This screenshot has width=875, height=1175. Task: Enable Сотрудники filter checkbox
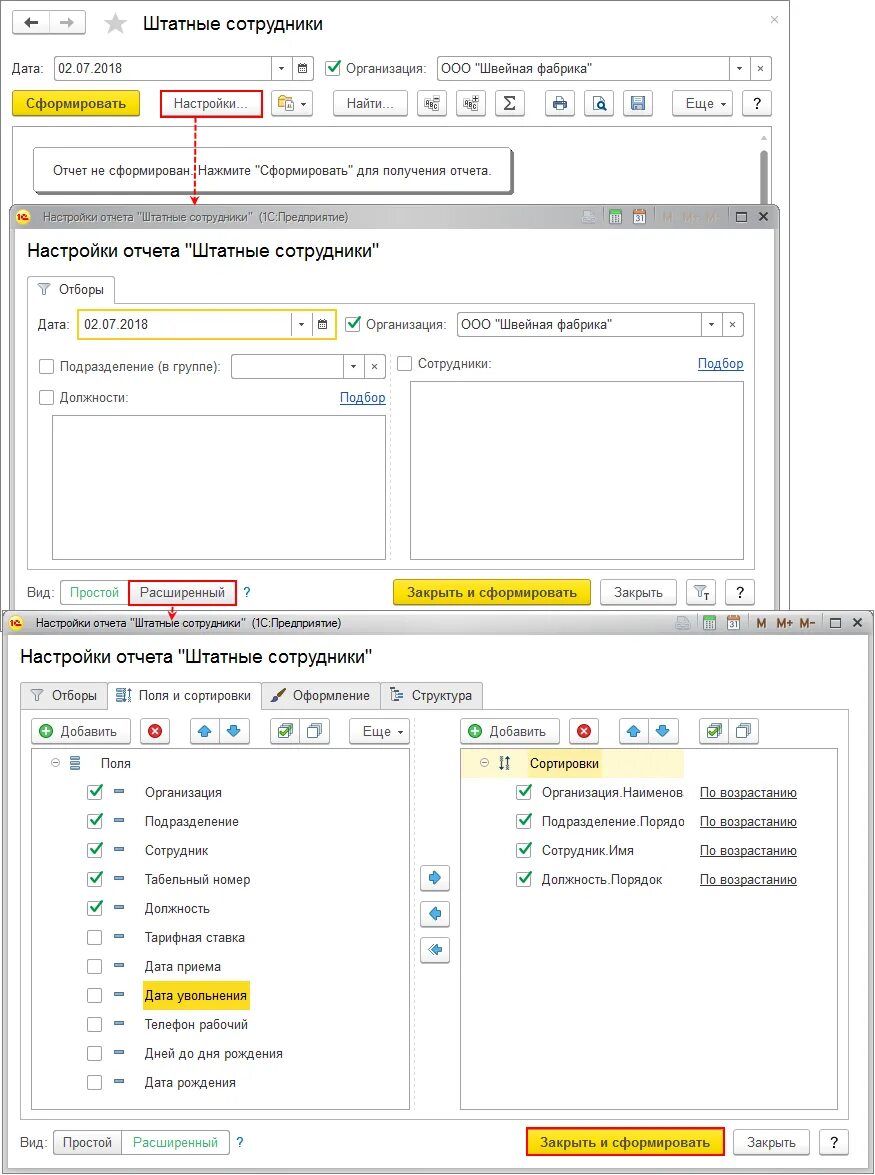click(x=405, y=363)
